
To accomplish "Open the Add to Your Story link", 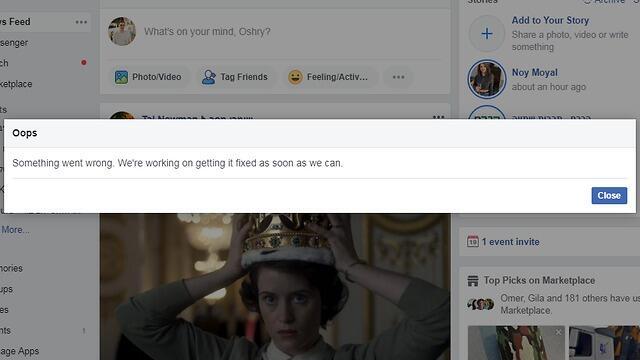I will click(x=550, y=20).
